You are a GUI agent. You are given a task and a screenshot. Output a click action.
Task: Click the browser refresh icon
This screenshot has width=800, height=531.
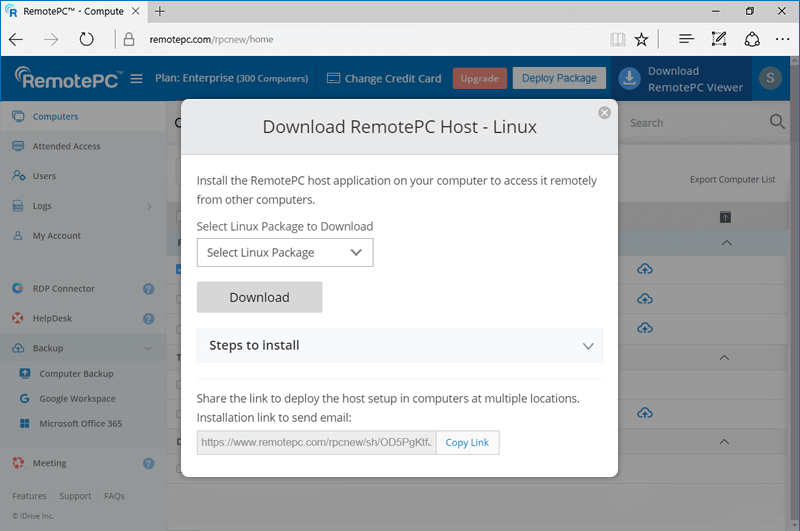(86, 39)
